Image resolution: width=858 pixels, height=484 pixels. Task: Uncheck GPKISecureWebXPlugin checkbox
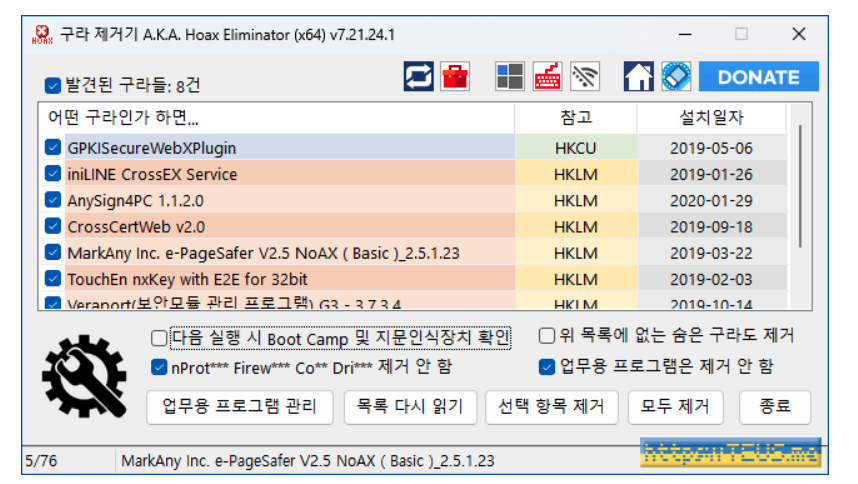pyautogui.click(x=53, y=147)
